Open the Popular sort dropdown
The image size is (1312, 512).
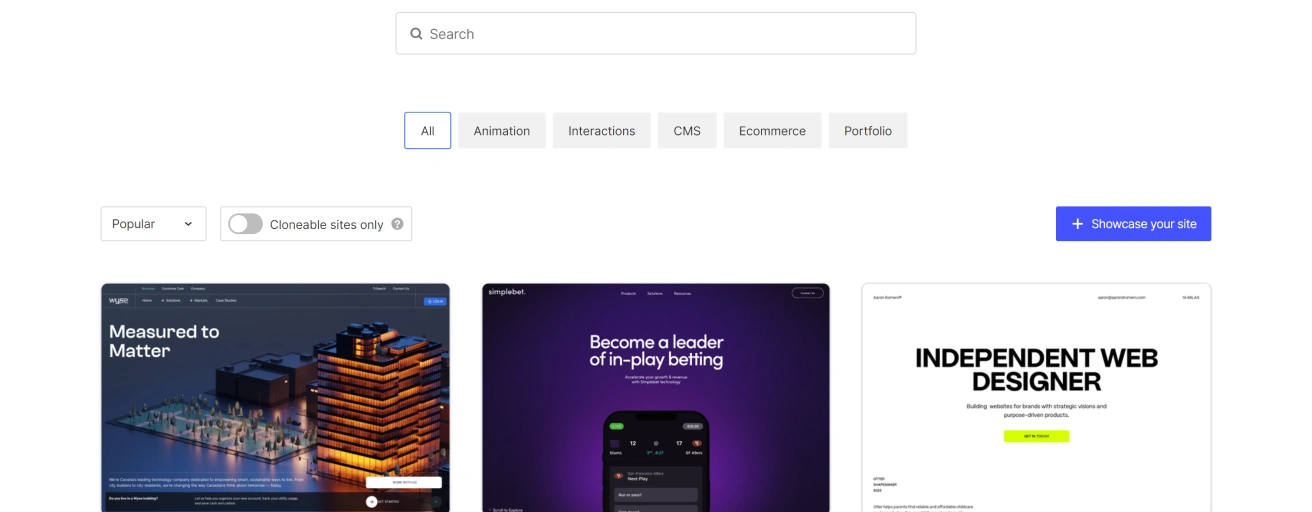(153, 224)
